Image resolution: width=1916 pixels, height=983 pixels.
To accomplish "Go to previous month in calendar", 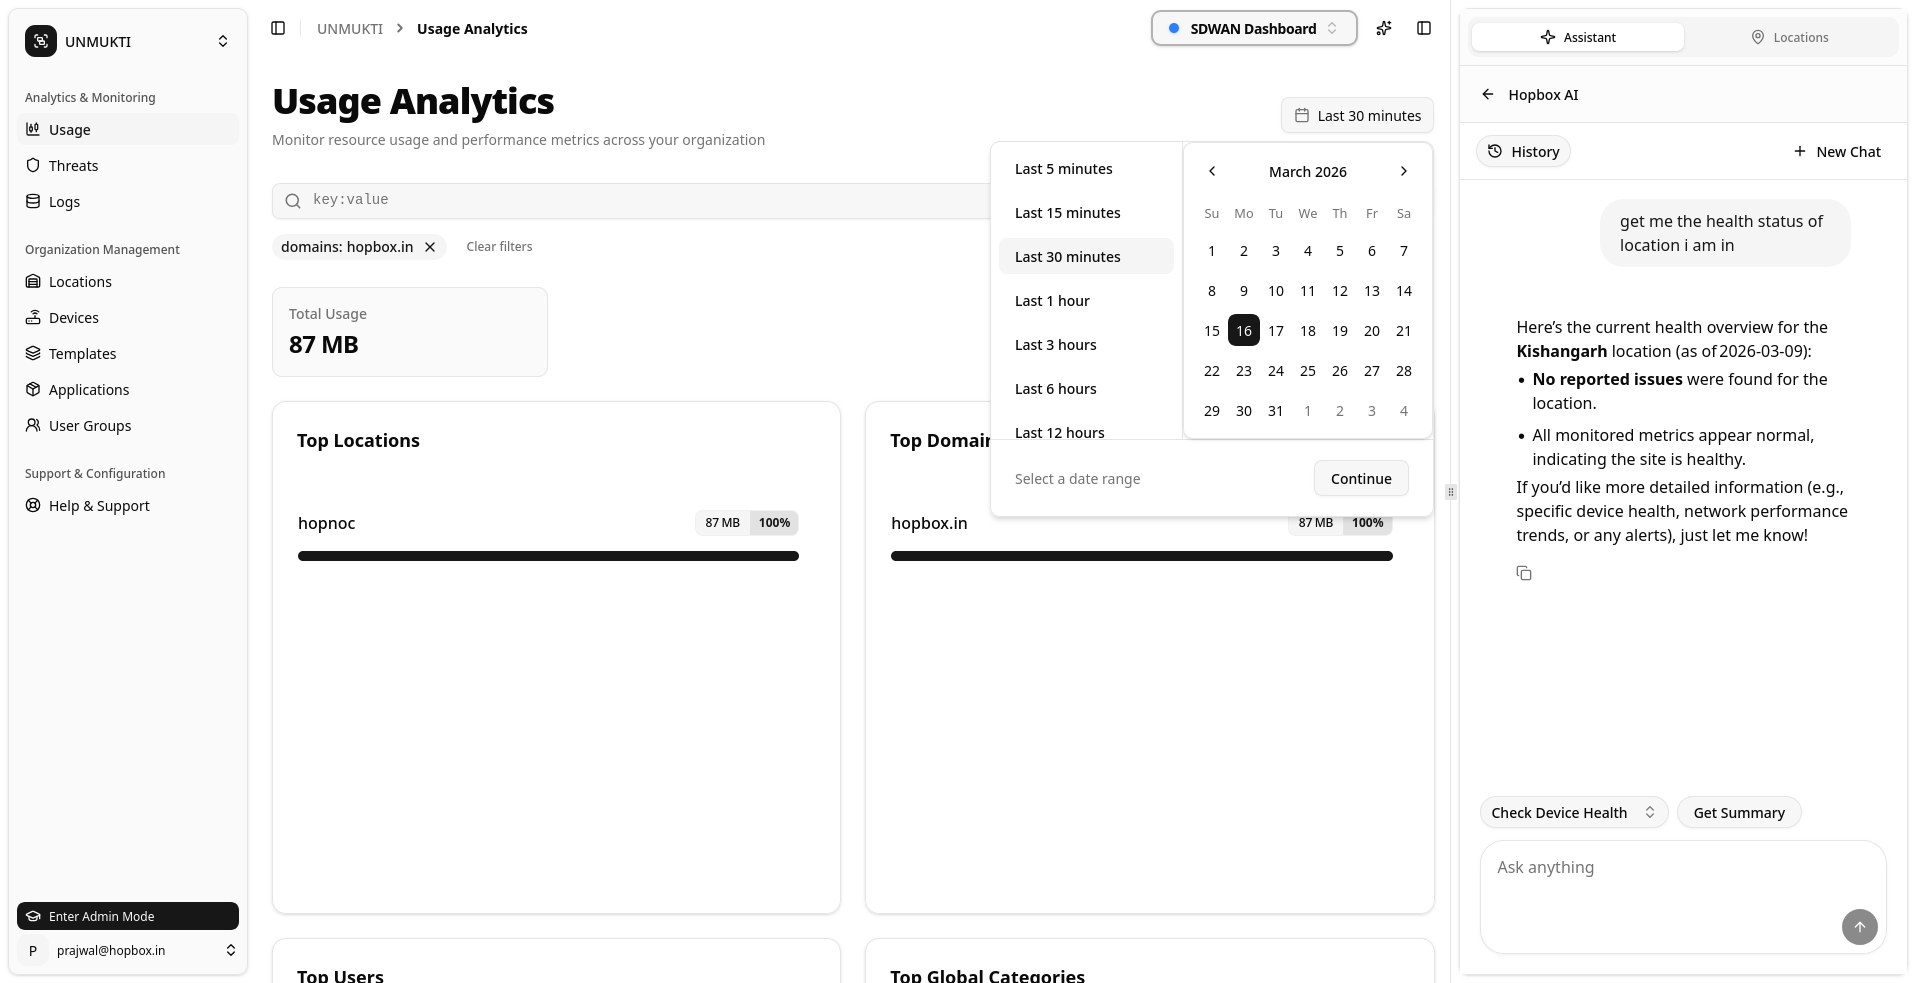I will coord(1212,171).
